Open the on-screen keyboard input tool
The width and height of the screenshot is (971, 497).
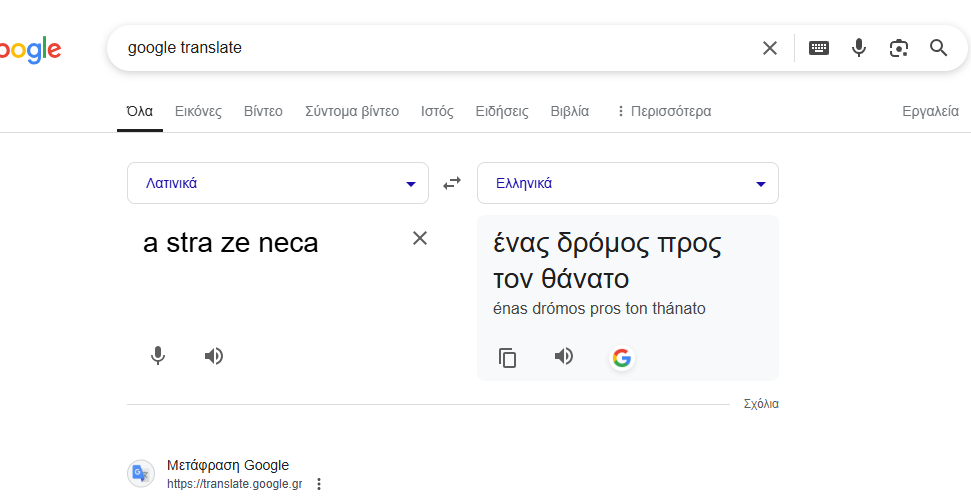coord(818,48)
